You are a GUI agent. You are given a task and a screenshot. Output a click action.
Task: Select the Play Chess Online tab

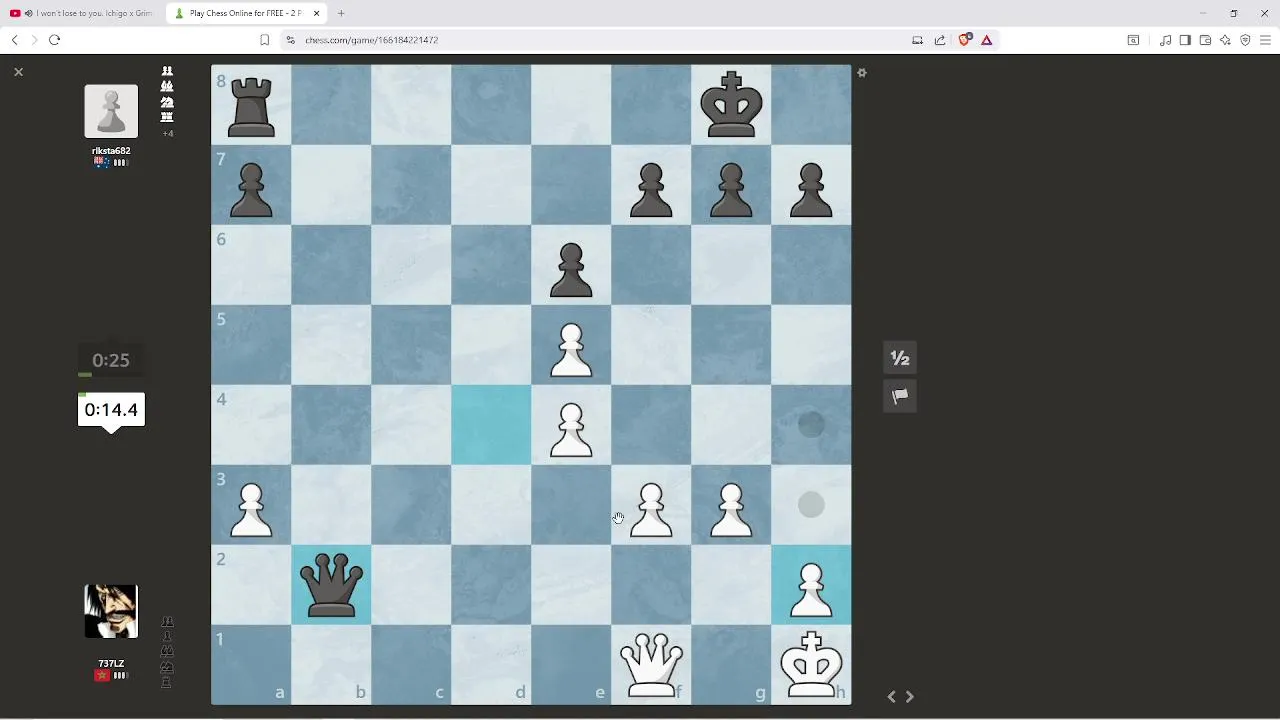246,13
